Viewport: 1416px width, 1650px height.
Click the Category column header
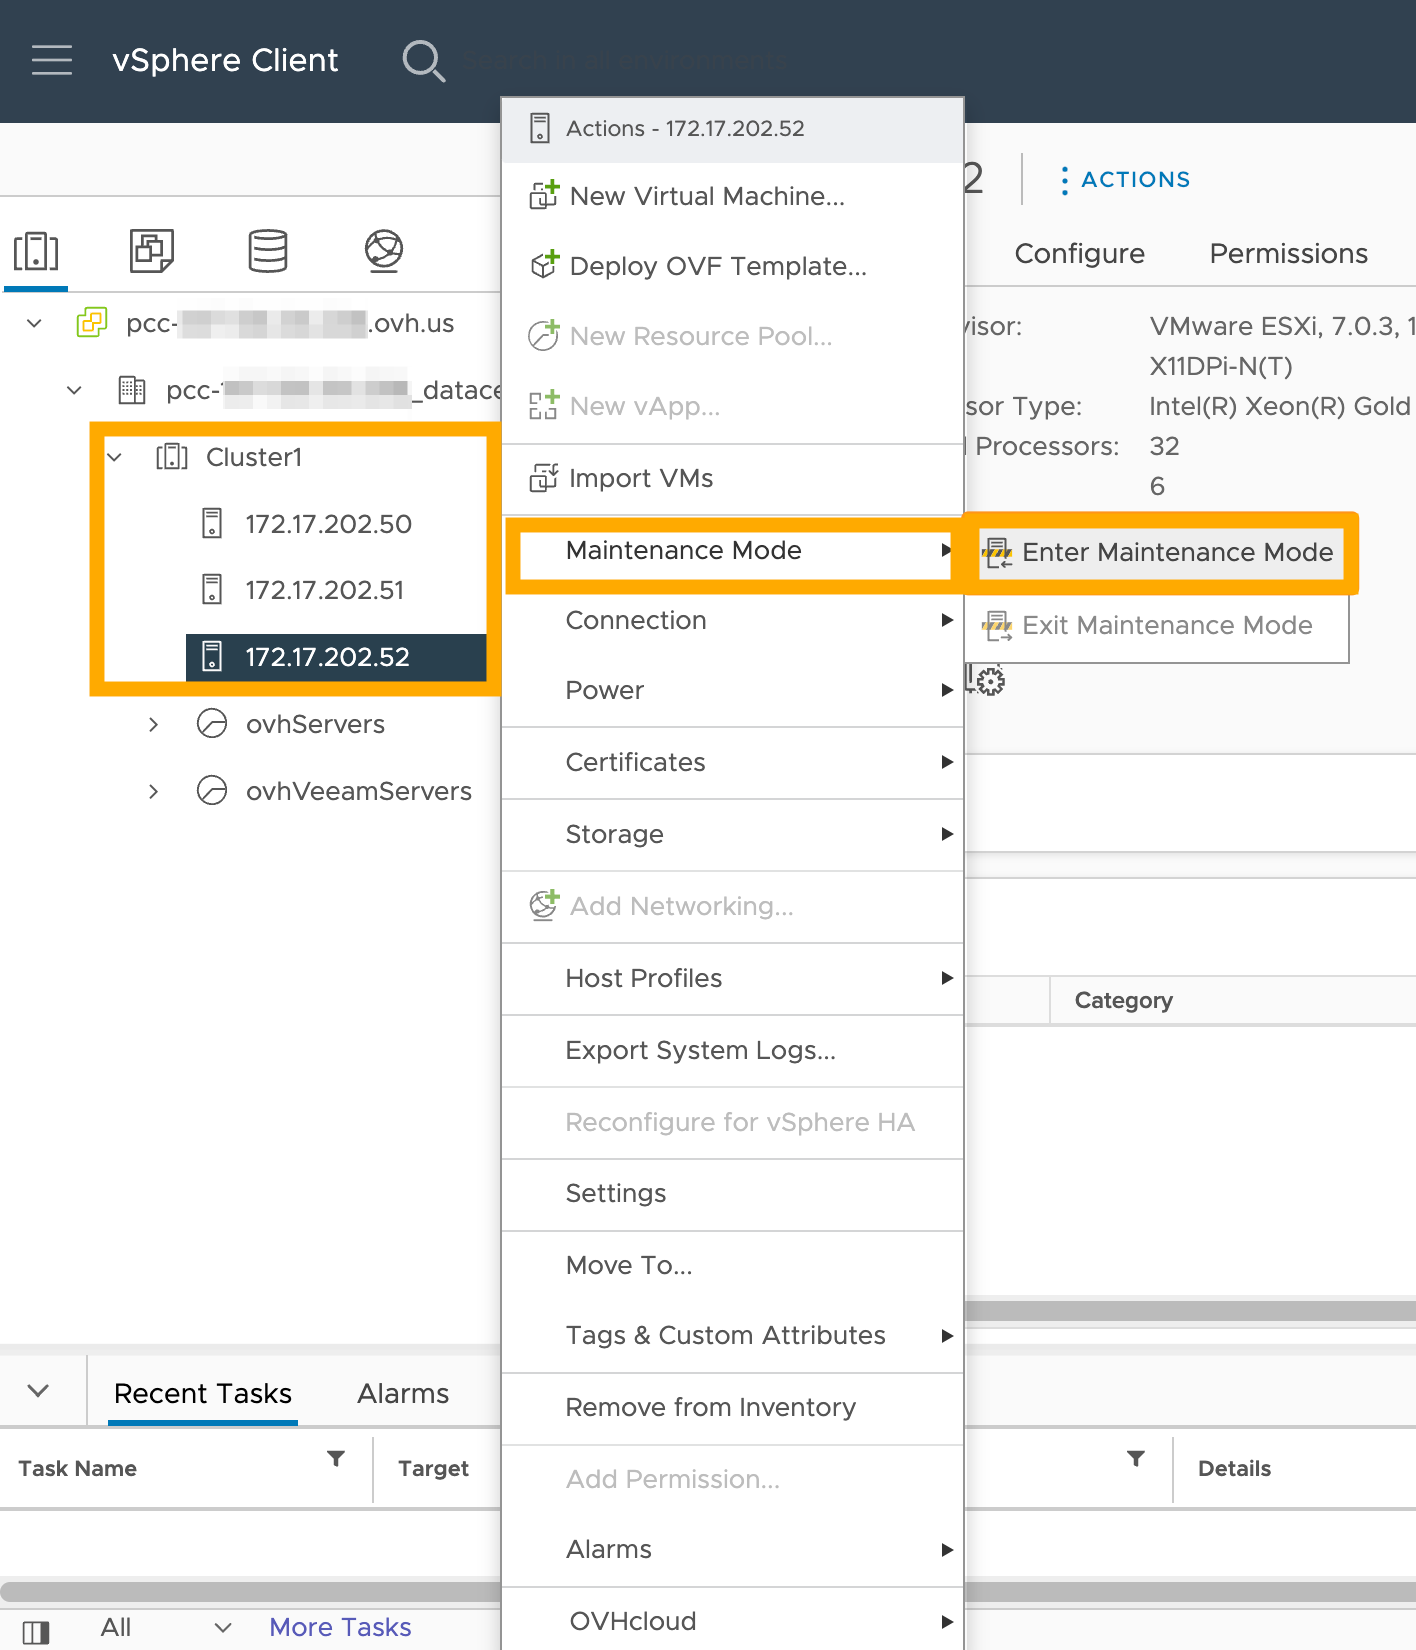click(x=1123, y=1000)
